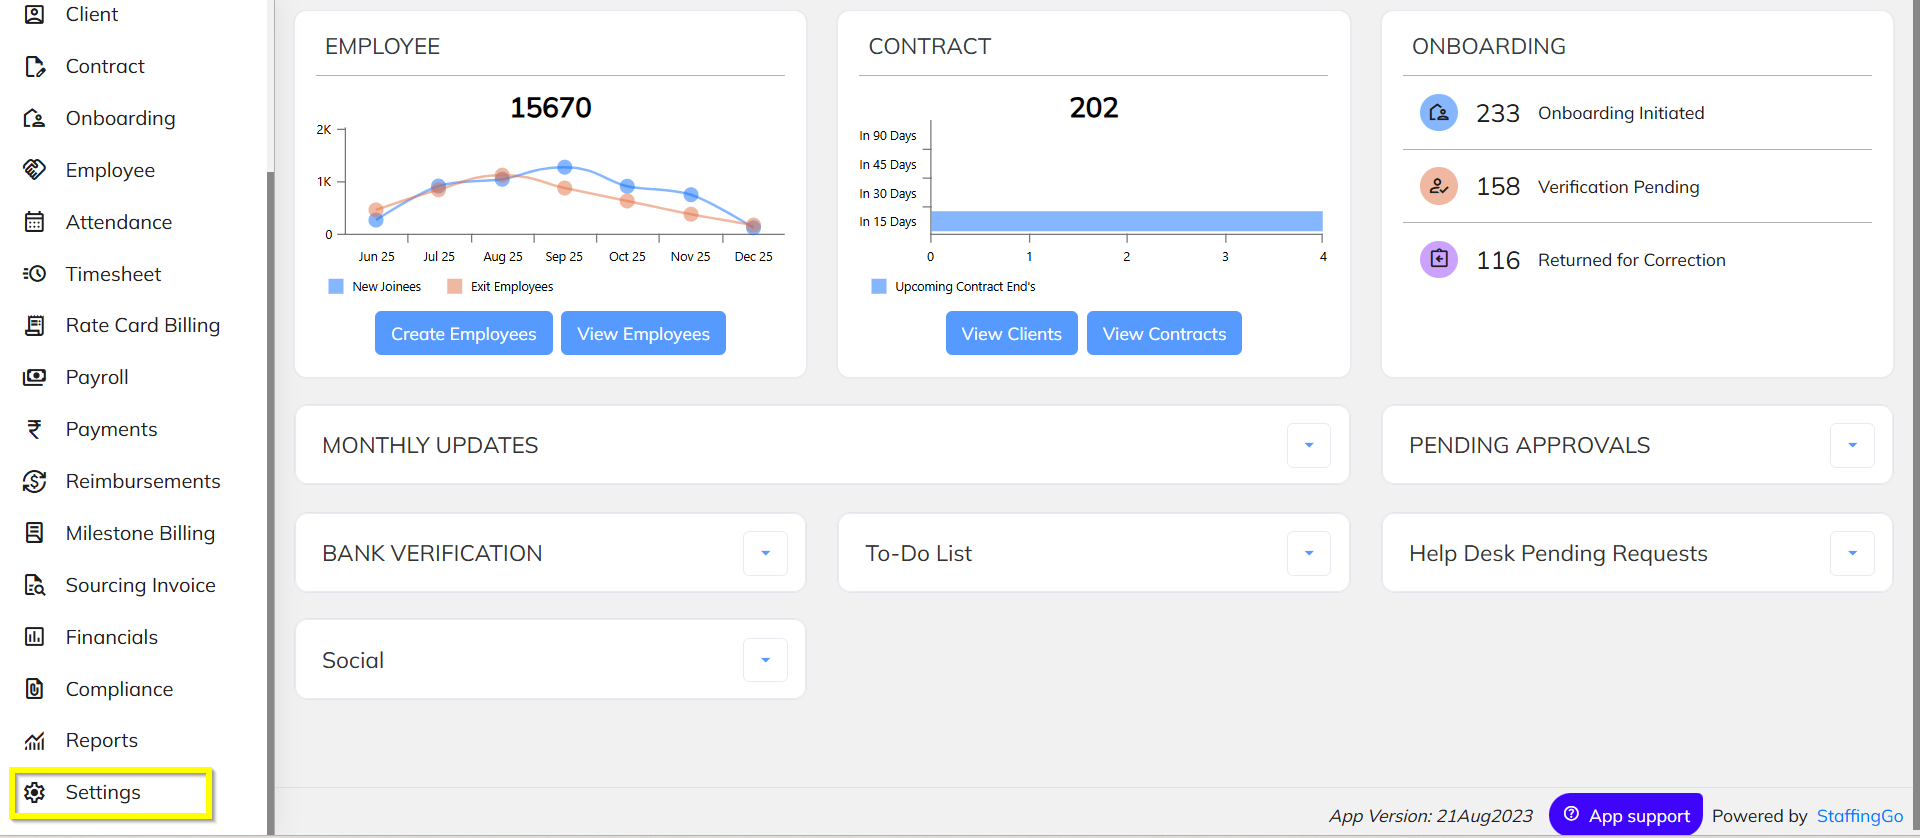Click the Payroll cash icon
Screen dimensions: 1920x838
[x=35, y=377]
